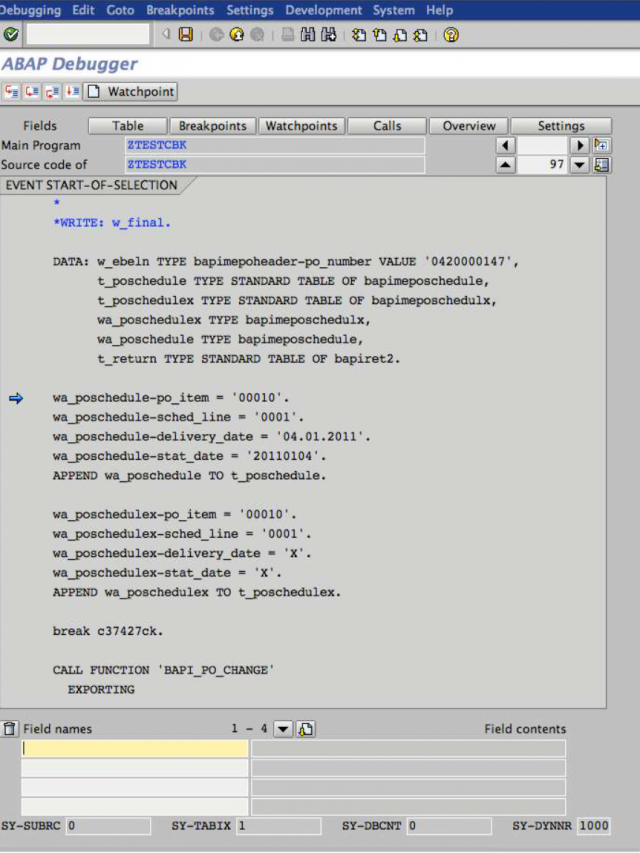Click the left triangle toolbar arrow near command field
This screenshot has height=853, width=640.
(x=165, y=34)
